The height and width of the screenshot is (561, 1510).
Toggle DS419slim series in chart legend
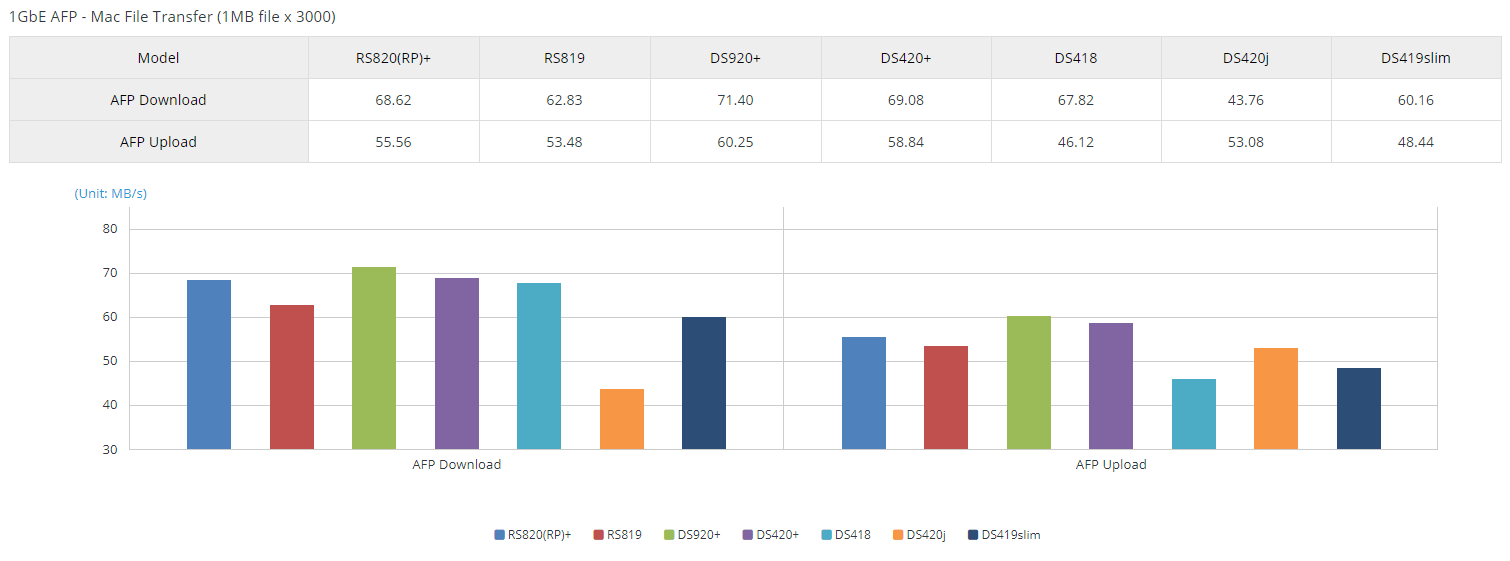1004,535
